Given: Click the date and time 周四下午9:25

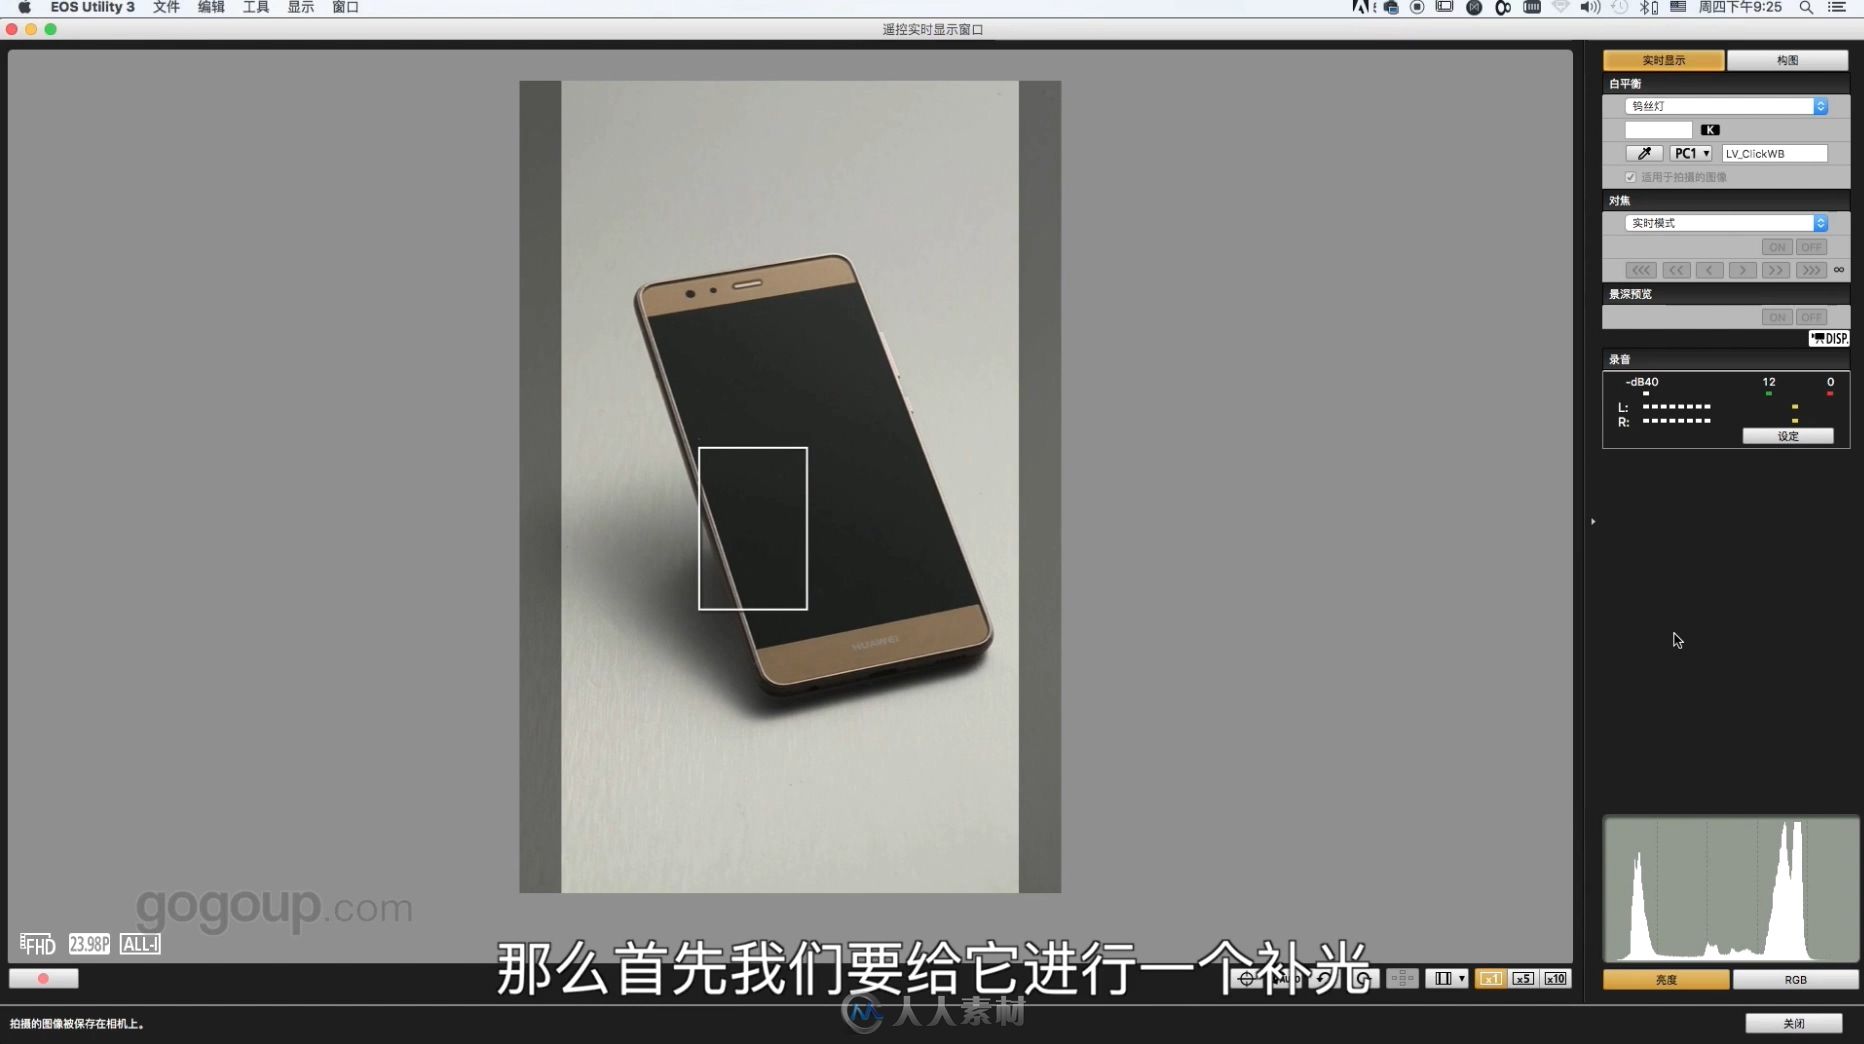Looking at the screenshot, I should coord(1740,7).
